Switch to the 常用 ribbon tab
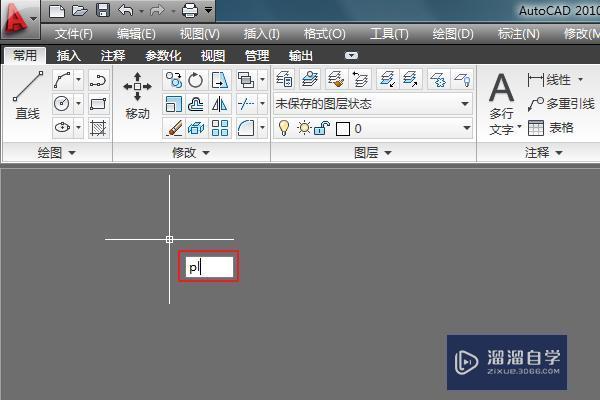 25,56
